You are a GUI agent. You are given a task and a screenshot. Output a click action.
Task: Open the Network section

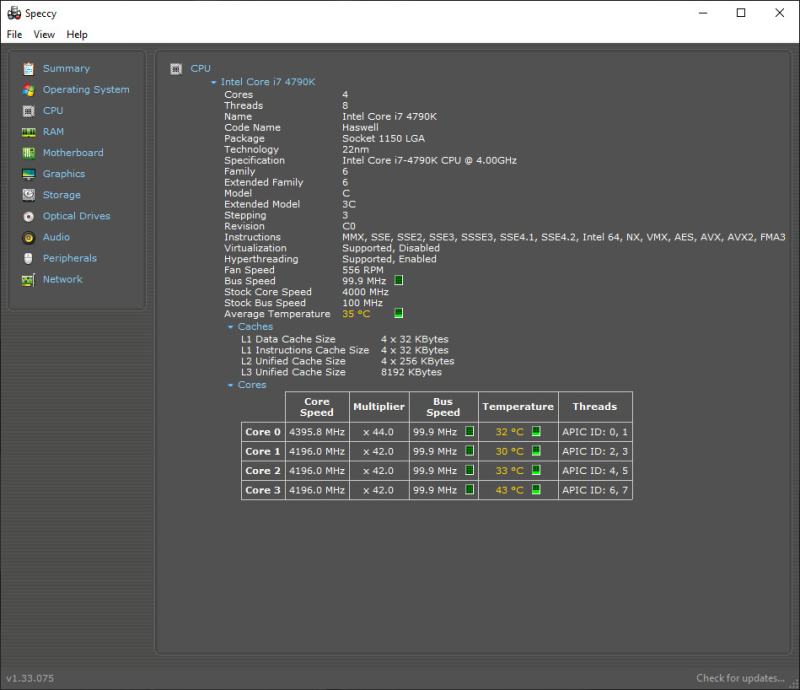(62, 279)
